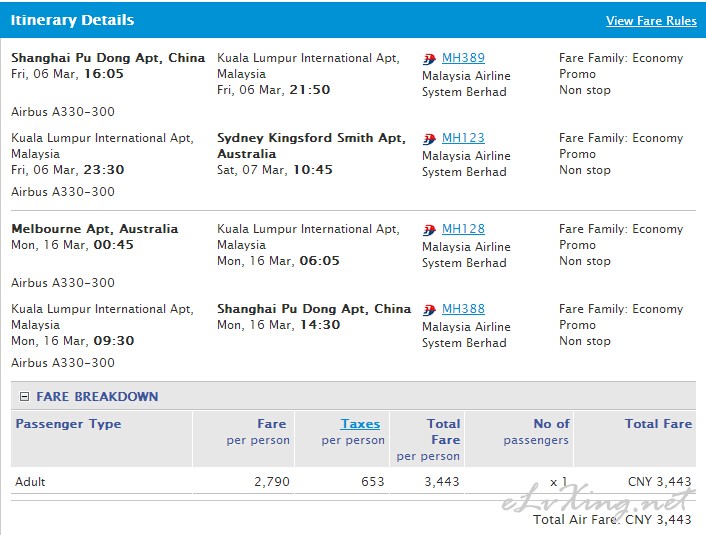The width and height of the screenshot is (706, 535).
Task: Click the Shanghai Pu Dong departure 16:05 time
Action: coord(104,73)
